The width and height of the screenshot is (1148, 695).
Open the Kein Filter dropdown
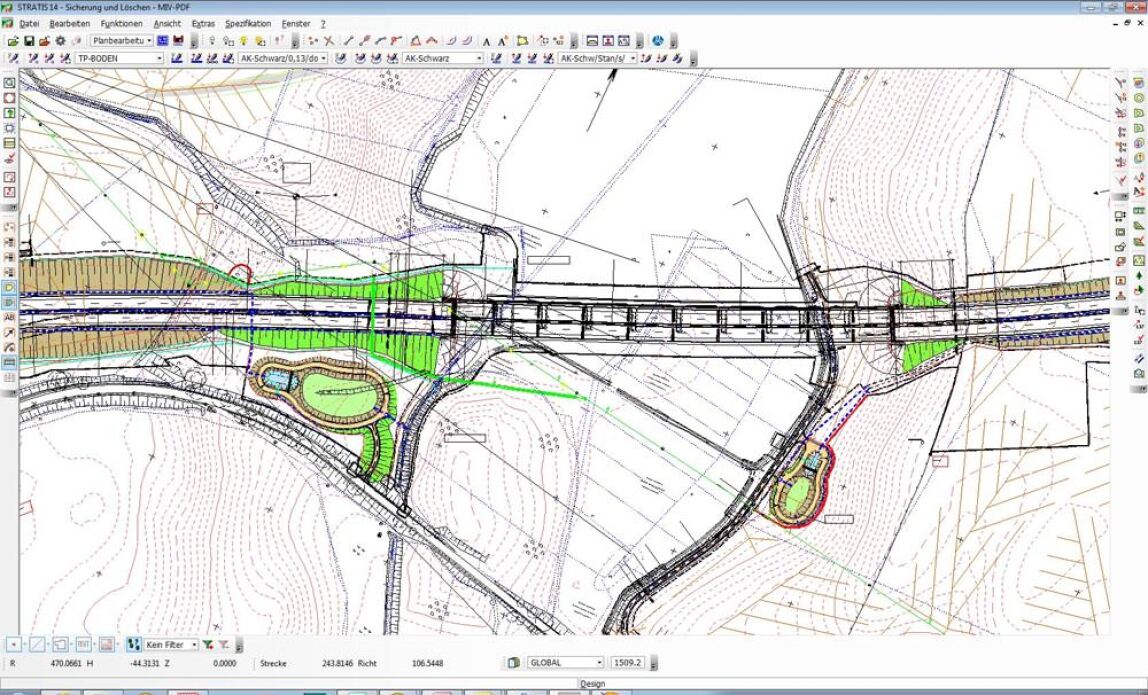(171, 644)
